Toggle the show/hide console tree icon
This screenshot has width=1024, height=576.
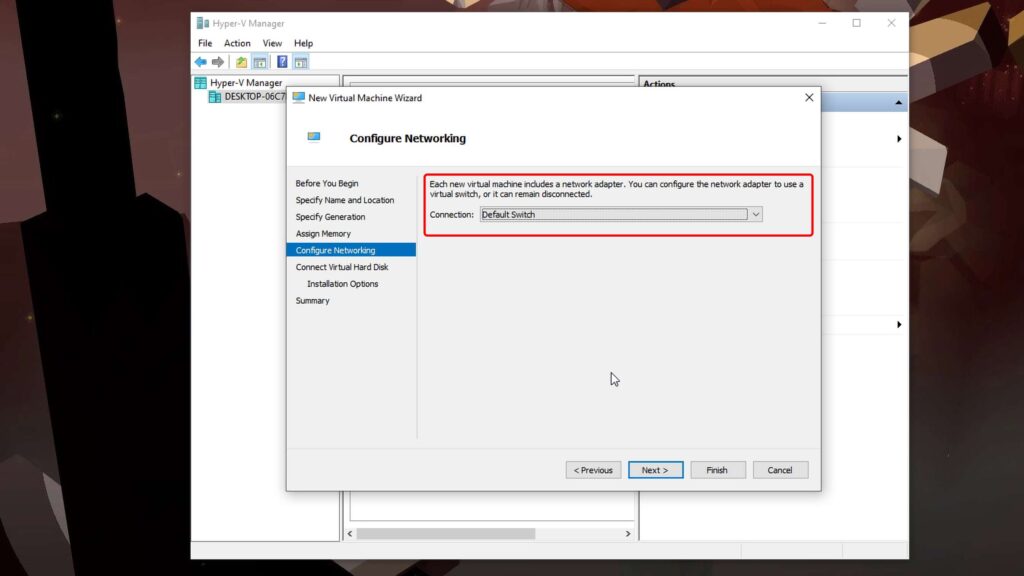pos(260,62)
